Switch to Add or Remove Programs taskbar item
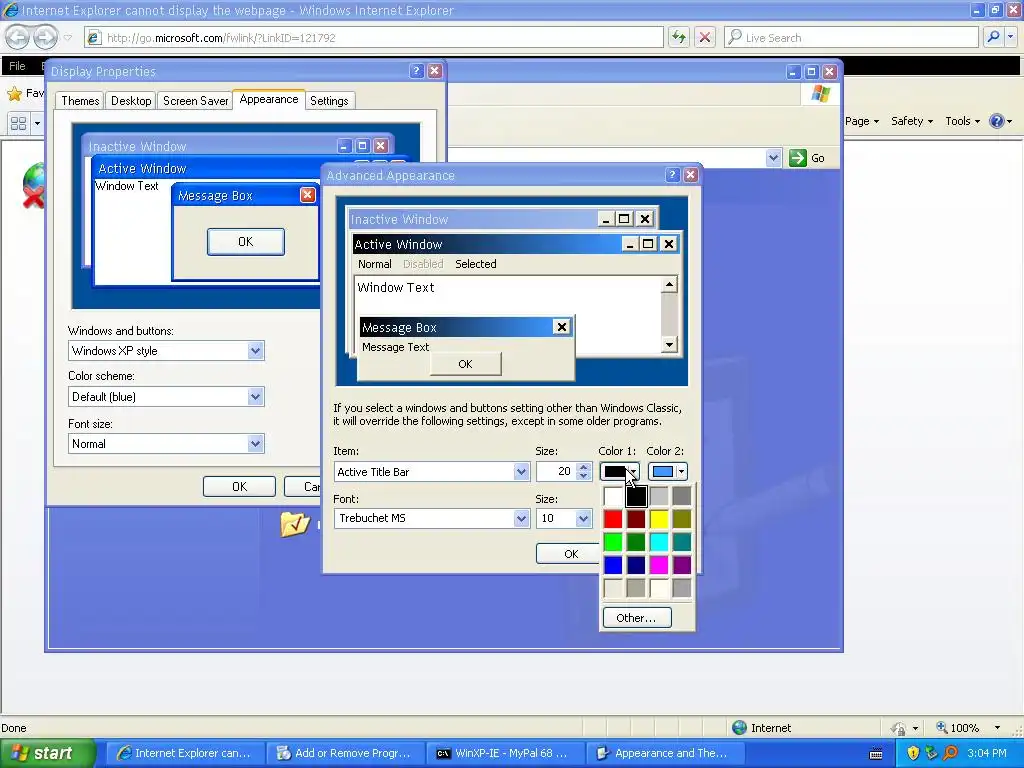1024x768 pixels. click(345, 753)
